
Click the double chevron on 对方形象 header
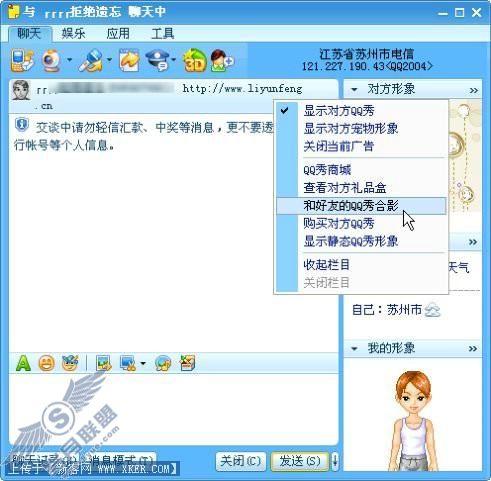point(474,90)
